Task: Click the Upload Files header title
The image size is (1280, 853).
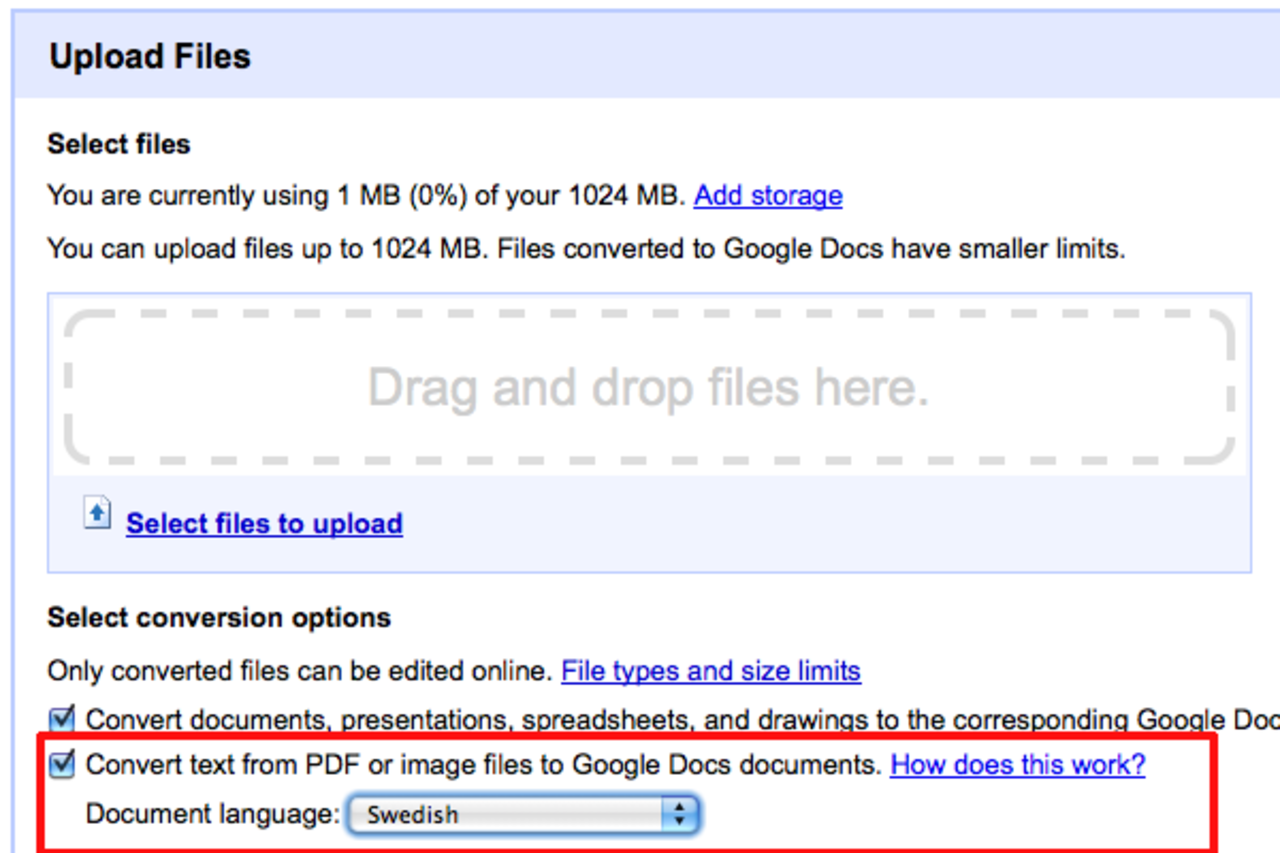Action: coord(150,56)
